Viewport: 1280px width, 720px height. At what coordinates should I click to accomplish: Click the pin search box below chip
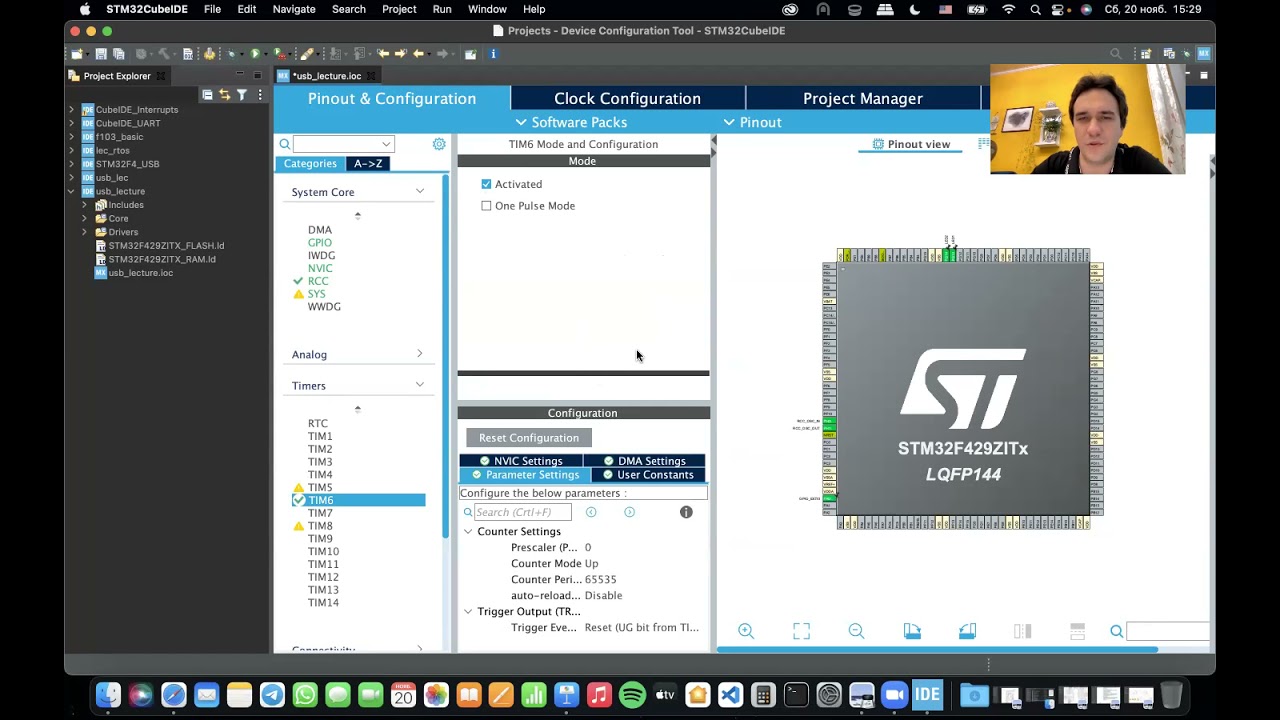pyautogui.click(x=1168, y=631)
